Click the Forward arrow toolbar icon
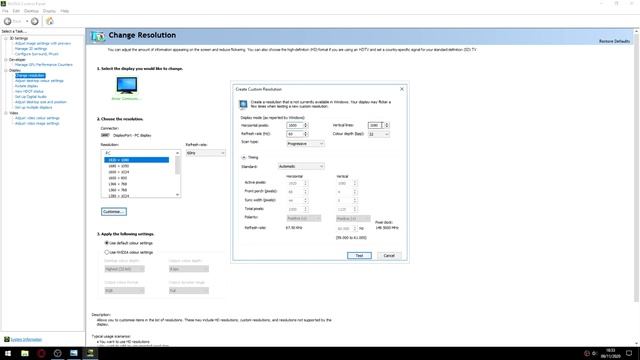640x360 pixels. pyautogui.click(x=35, y=21)
